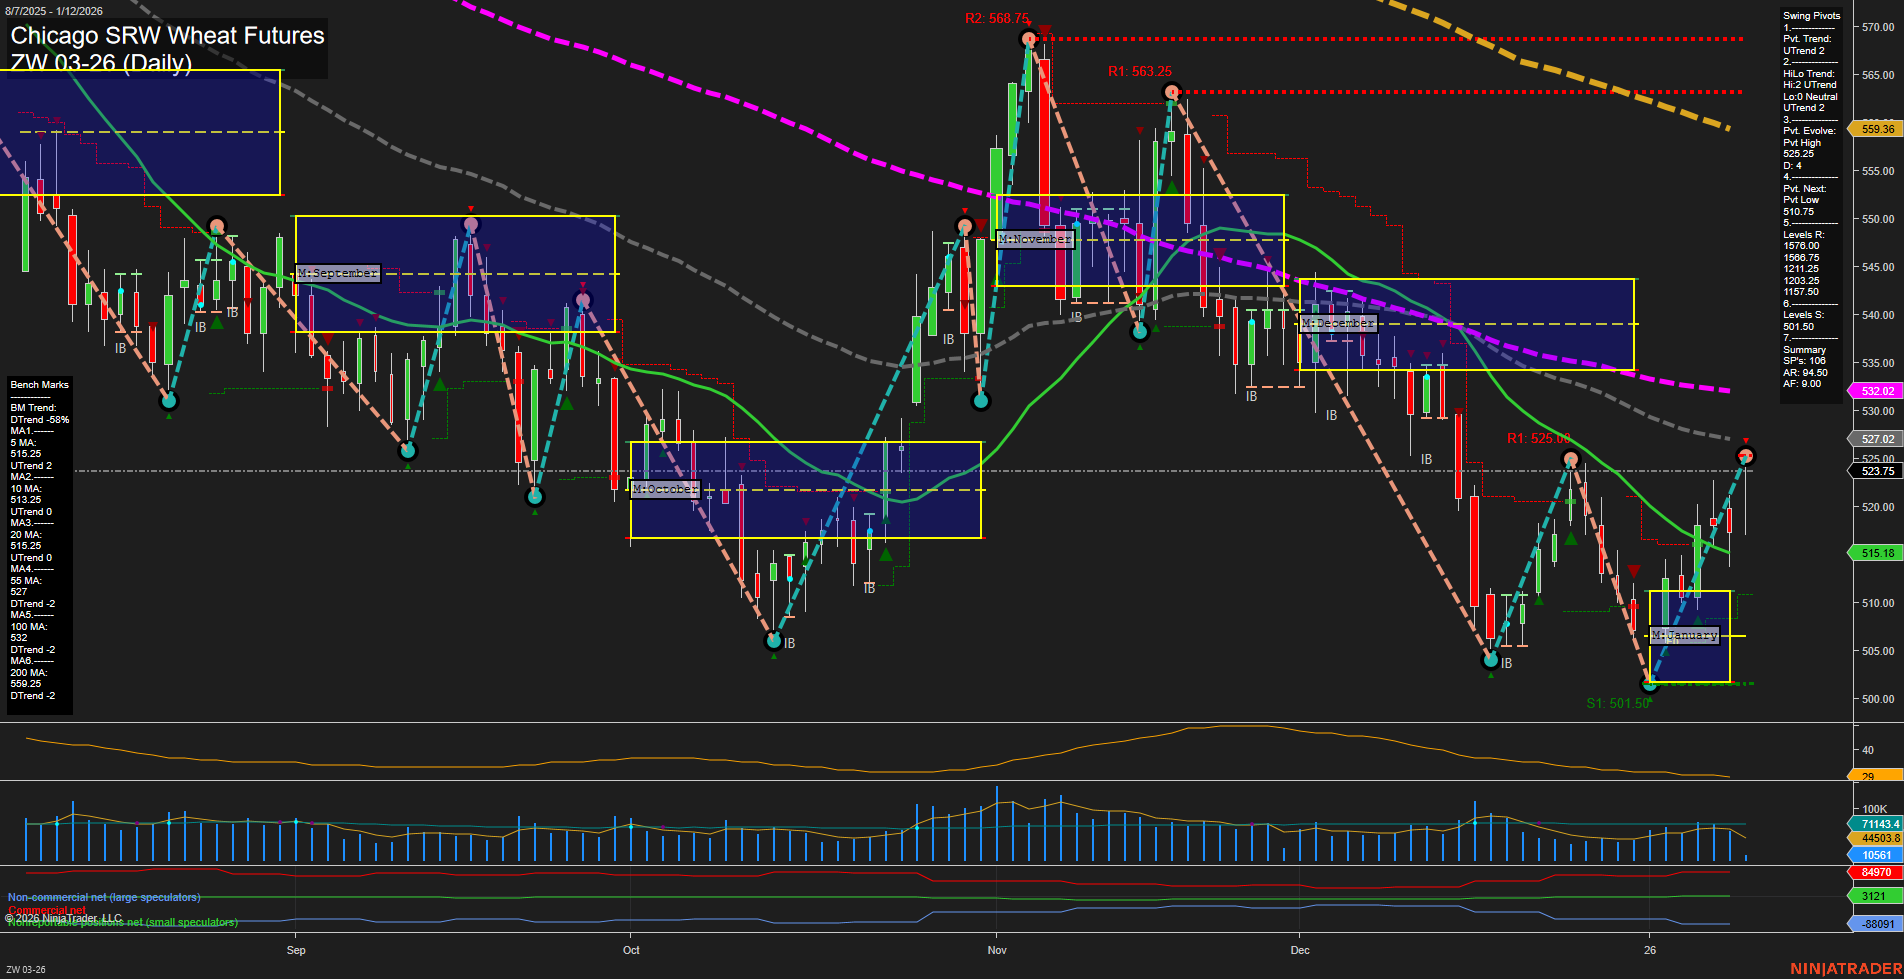The image size is (1904, 979).
Task: Expand the Bench Marks panel
Action: [x=38, y=384]
